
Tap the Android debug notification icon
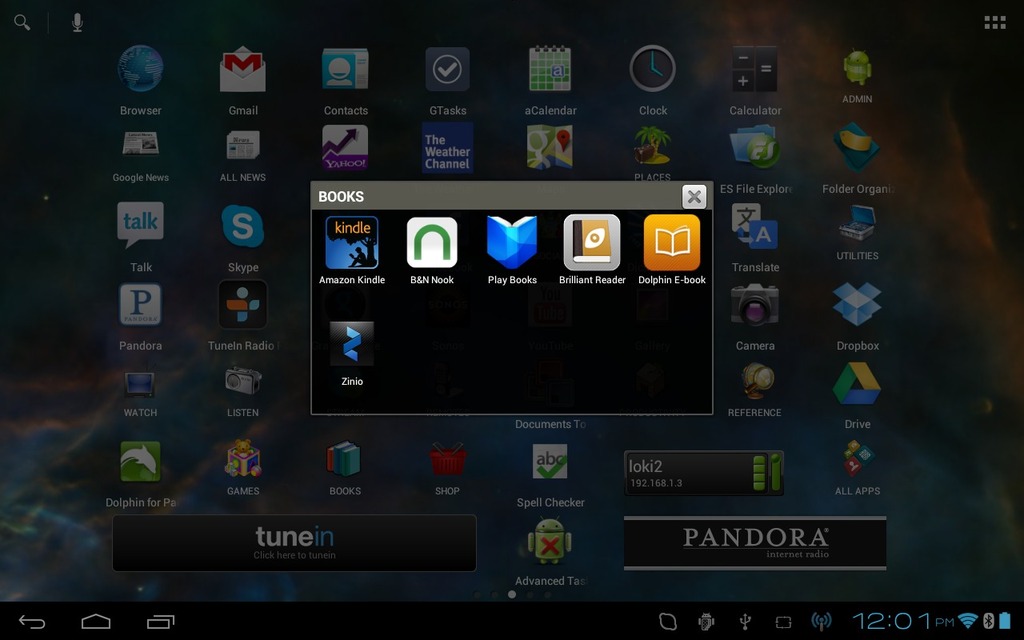(706, 622)
